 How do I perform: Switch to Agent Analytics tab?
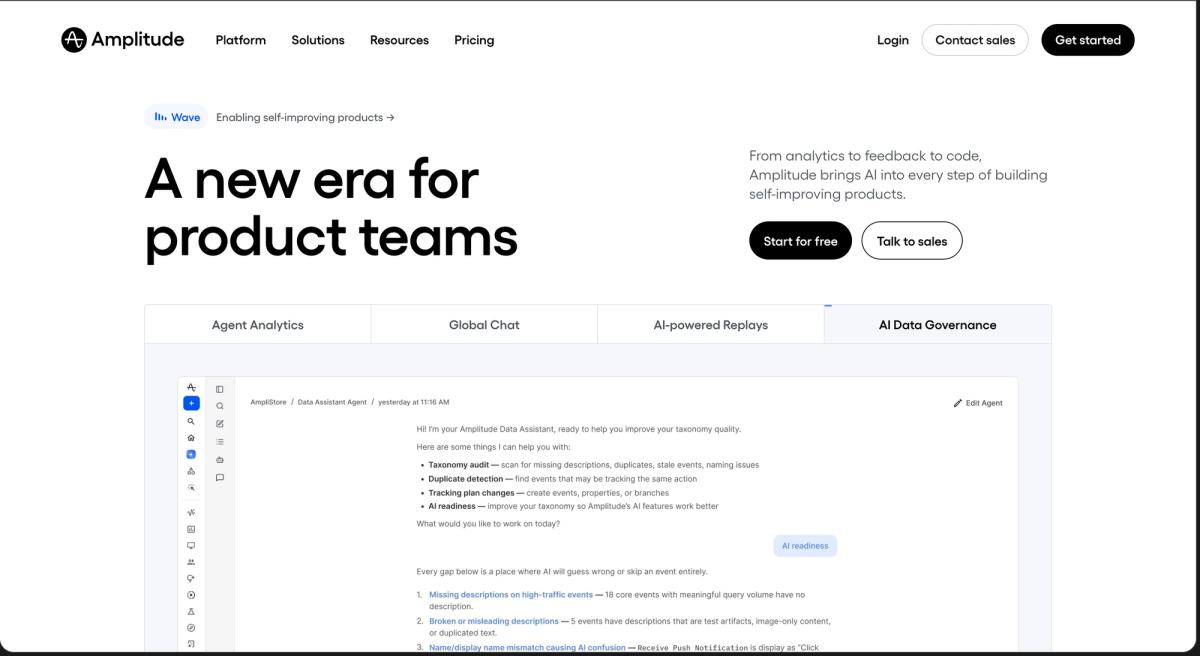click(258, 325)
